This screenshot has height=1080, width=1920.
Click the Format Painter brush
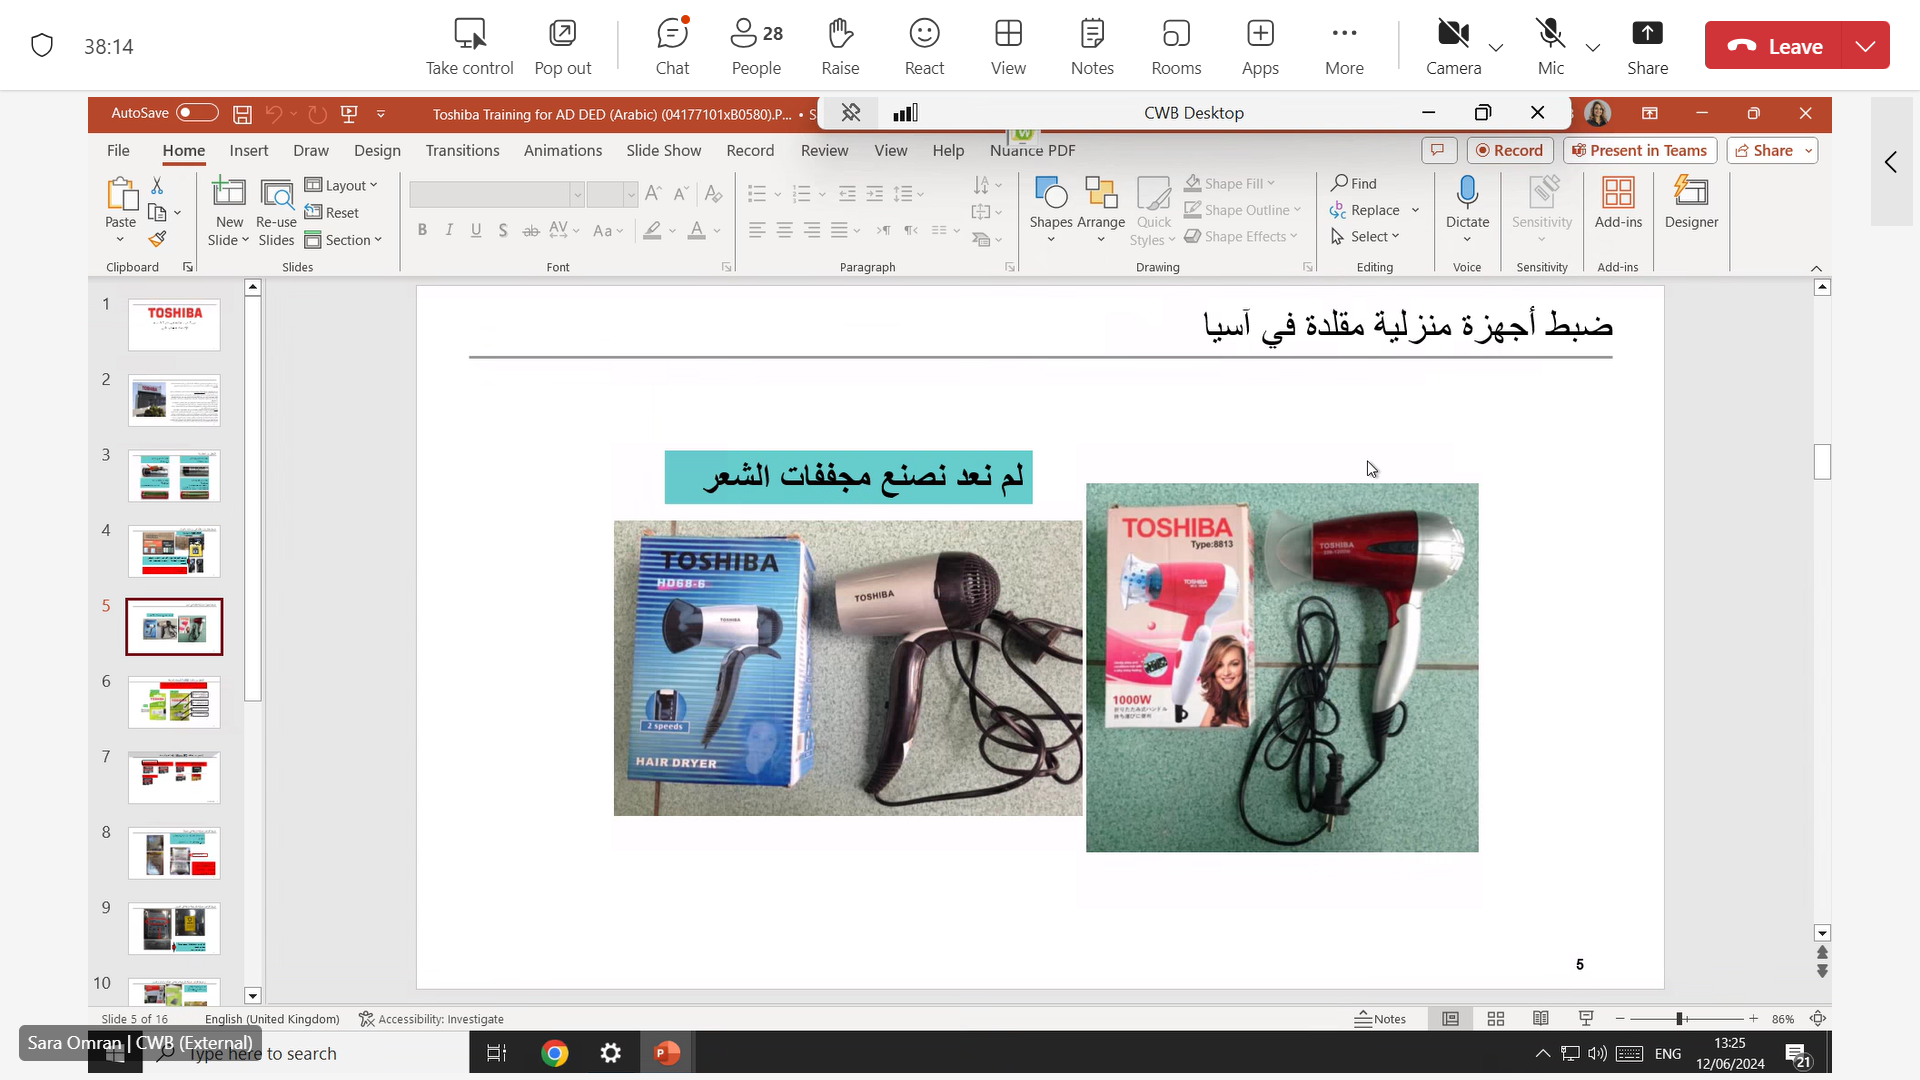coord(157,240)
